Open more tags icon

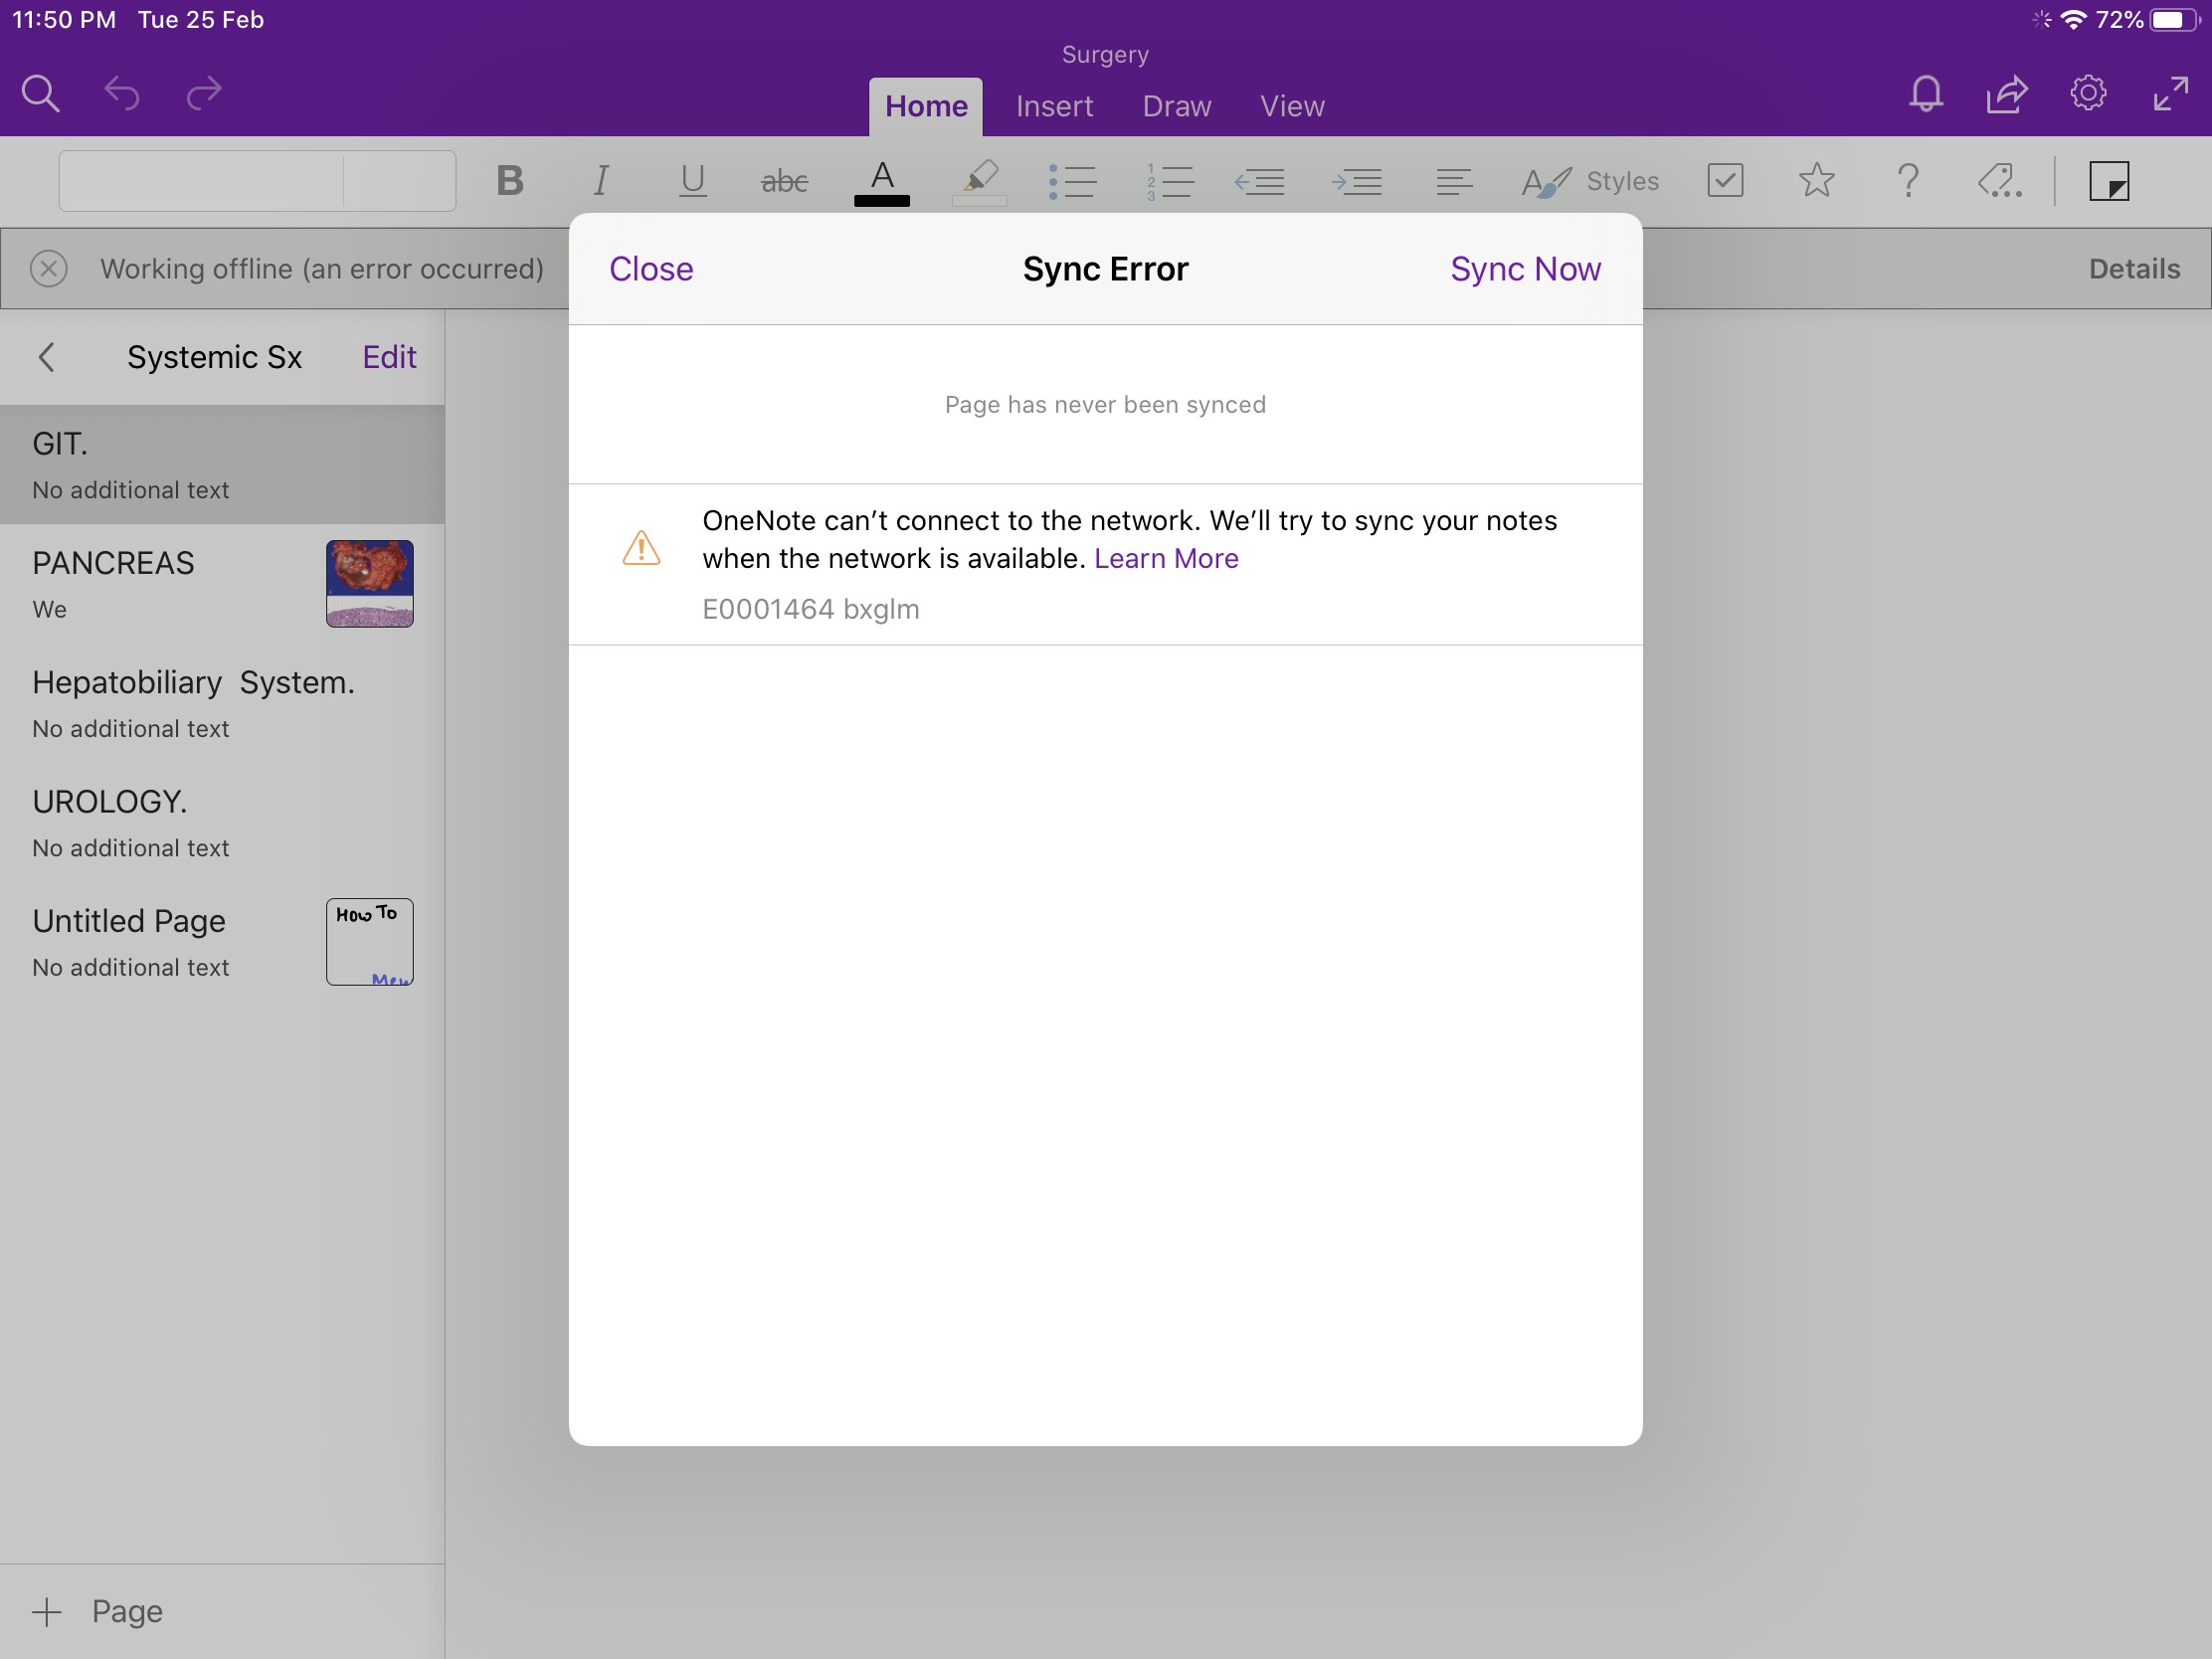(2000, 181)
